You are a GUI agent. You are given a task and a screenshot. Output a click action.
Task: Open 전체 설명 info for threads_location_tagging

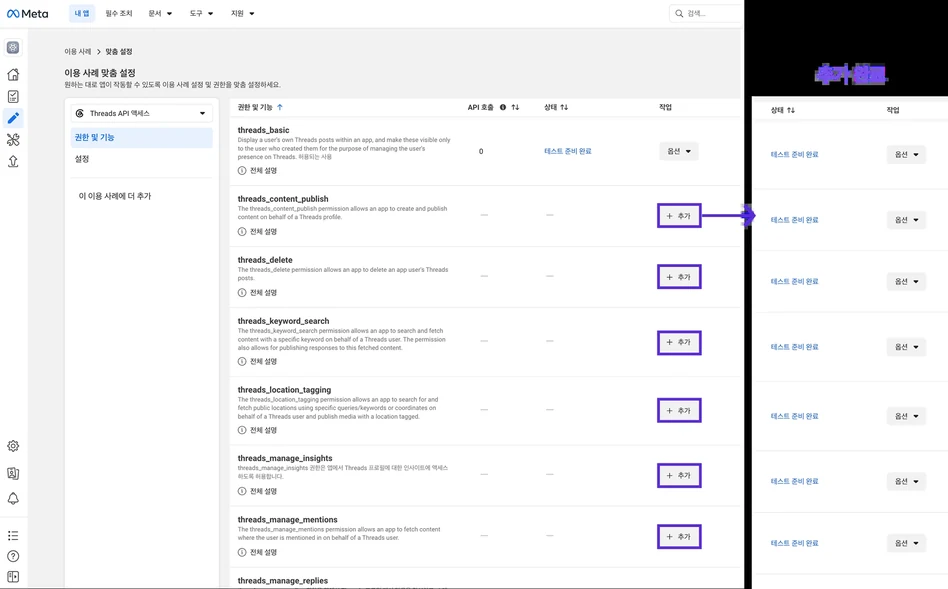pos(258,431)
